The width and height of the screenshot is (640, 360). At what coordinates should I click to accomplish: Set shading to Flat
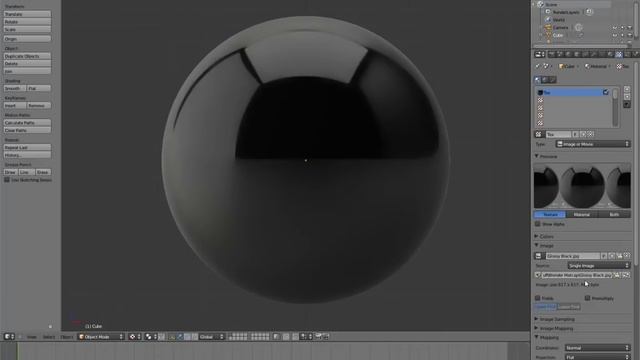click(x=39, y=88)
